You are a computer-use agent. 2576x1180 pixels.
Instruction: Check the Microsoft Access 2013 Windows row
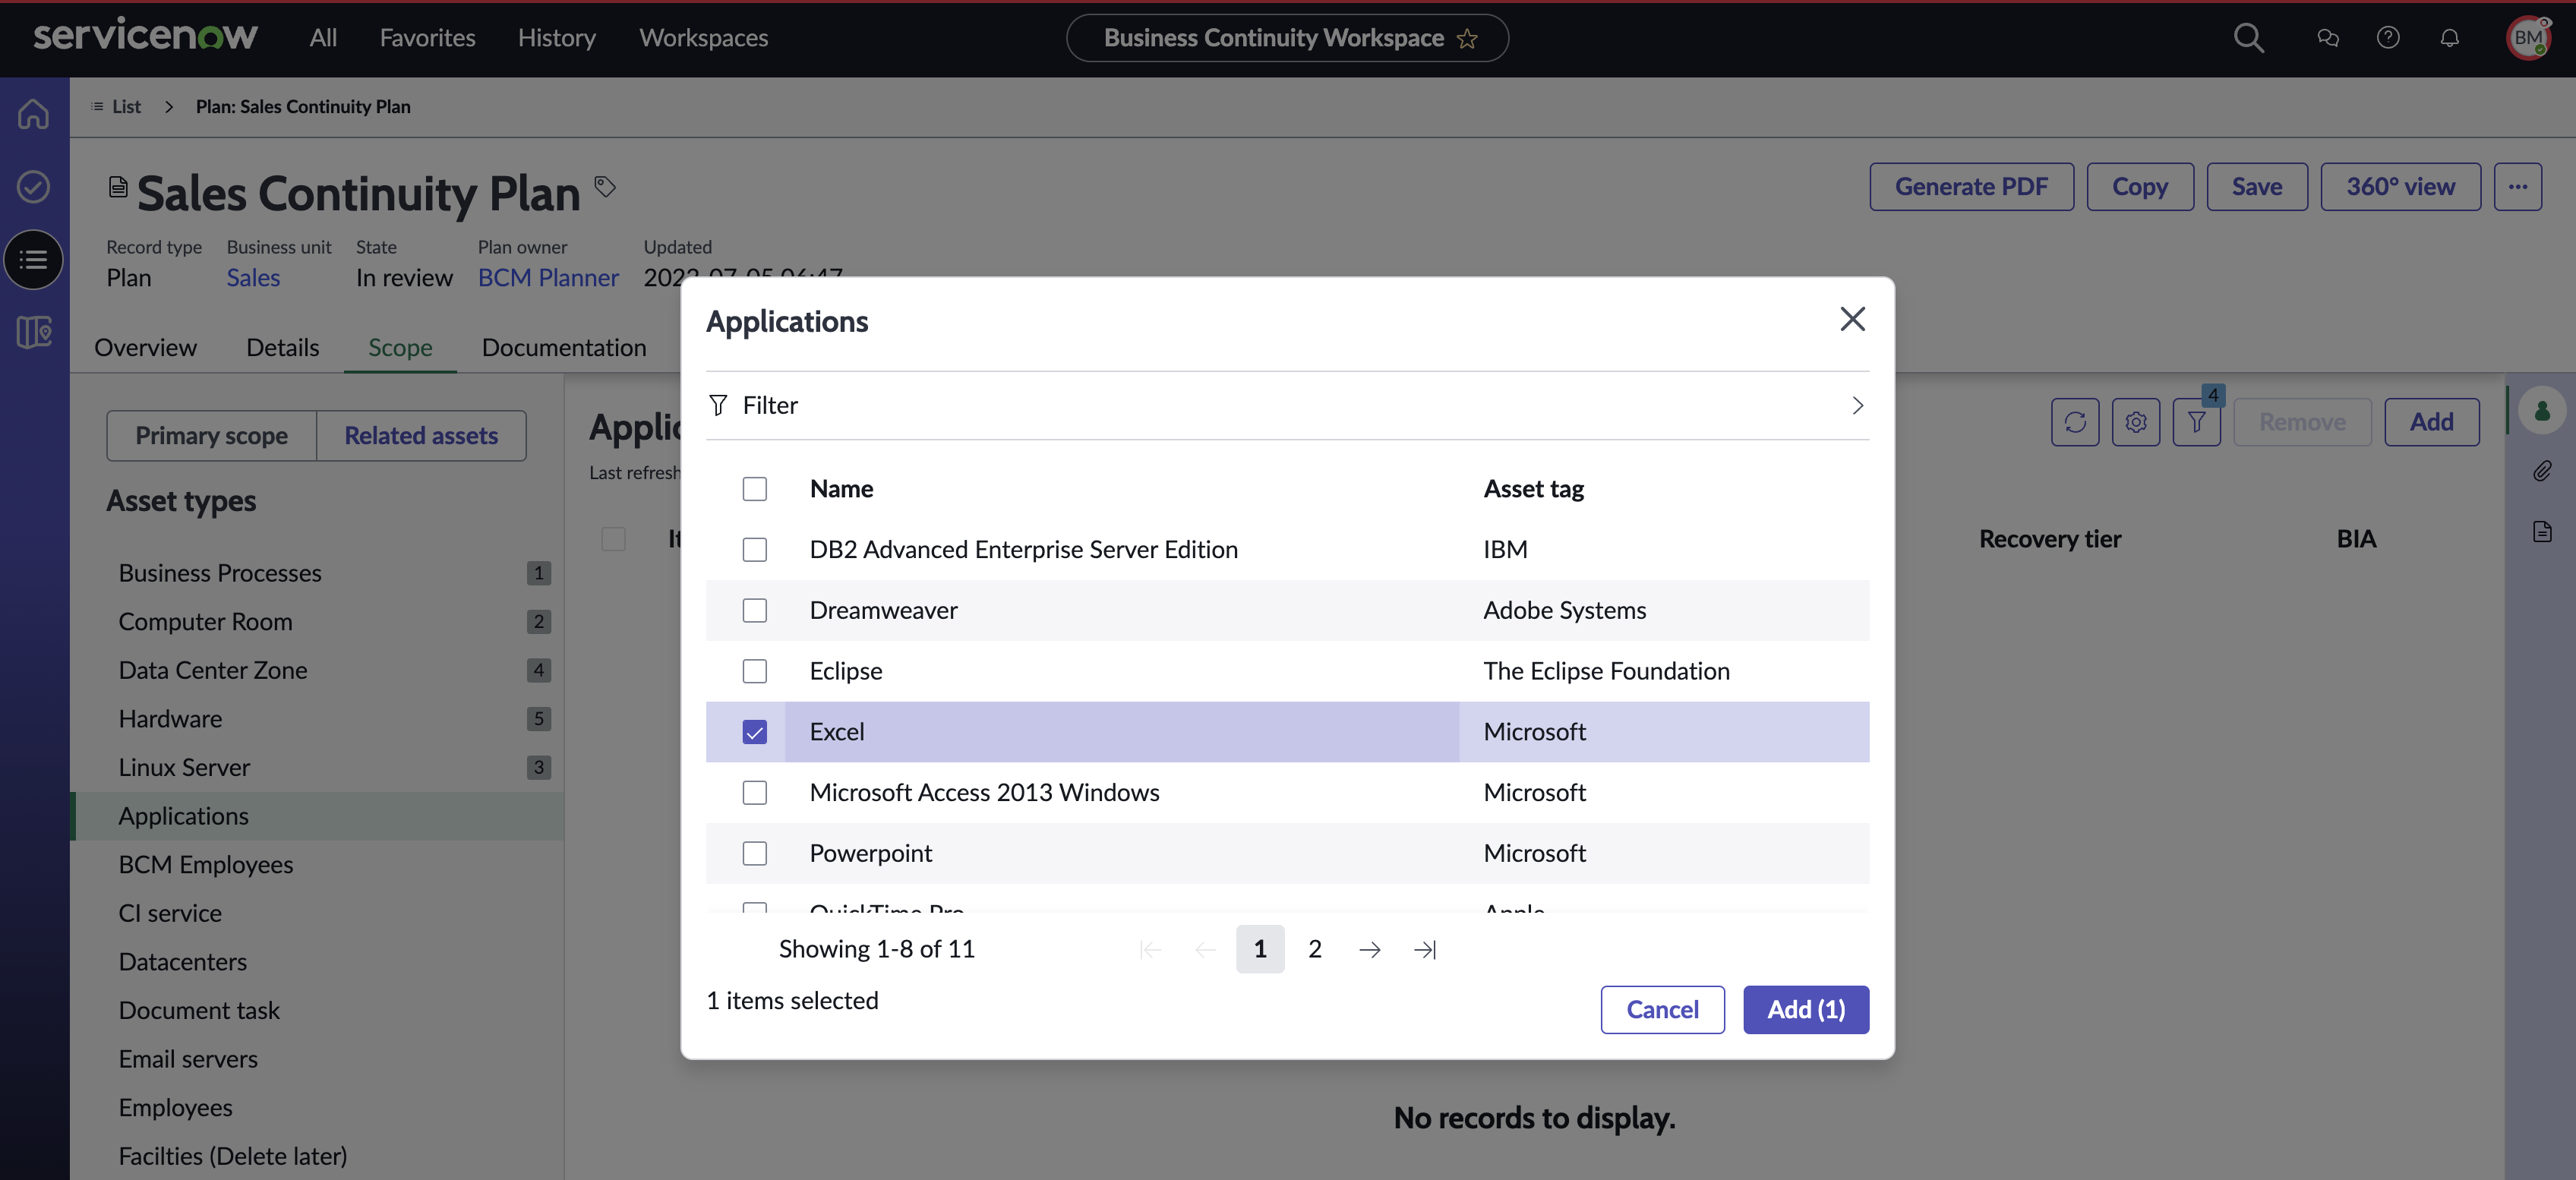(755, 793)
